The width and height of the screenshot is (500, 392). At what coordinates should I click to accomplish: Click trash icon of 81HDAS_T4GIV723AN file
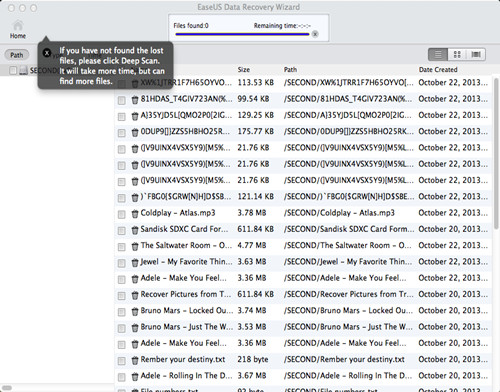135,100
